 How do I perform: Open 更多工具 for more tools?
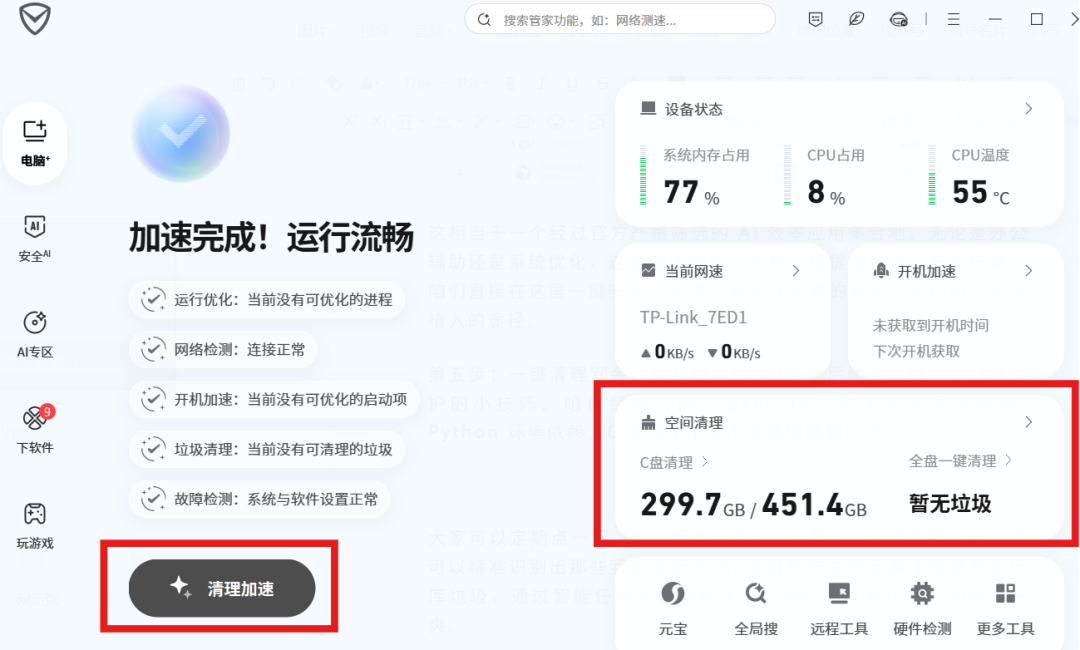tap(1004, 605)
